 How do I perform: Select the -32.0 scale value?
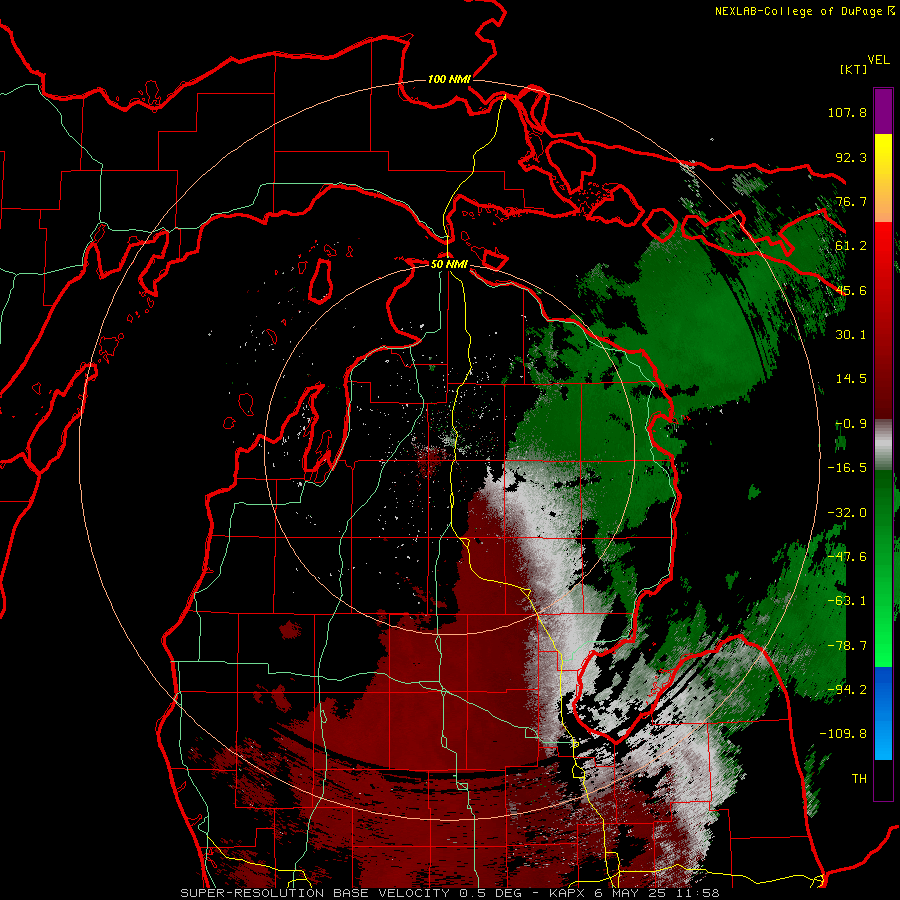pyautogui.click(x=847, y=513)
